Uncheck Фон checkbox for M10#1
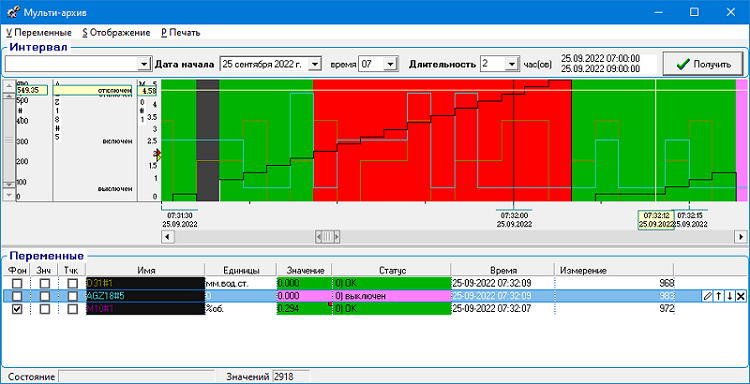The image size is (750, 384). pyautogui.click(x=16, y=309)
